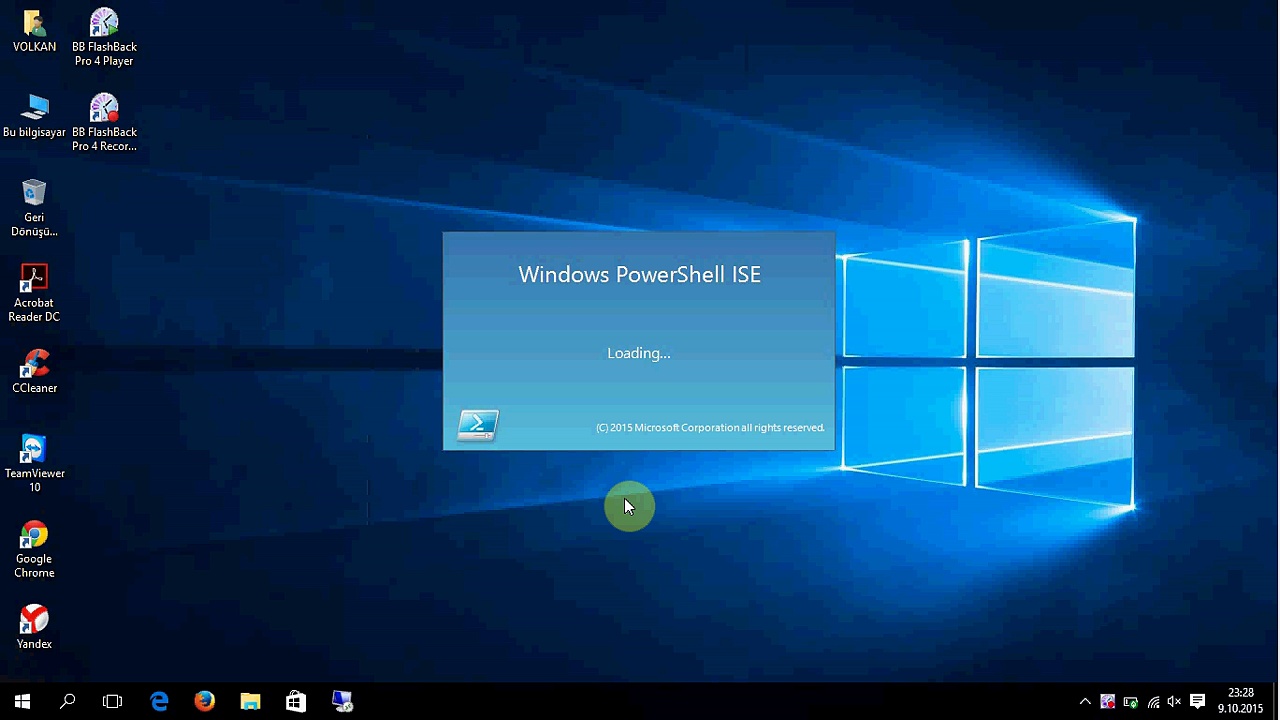The height and width of the screenshot is (720, 1280).
Task: Click the PowerShell ISE taskbar icon
Action: pos(342,701)
